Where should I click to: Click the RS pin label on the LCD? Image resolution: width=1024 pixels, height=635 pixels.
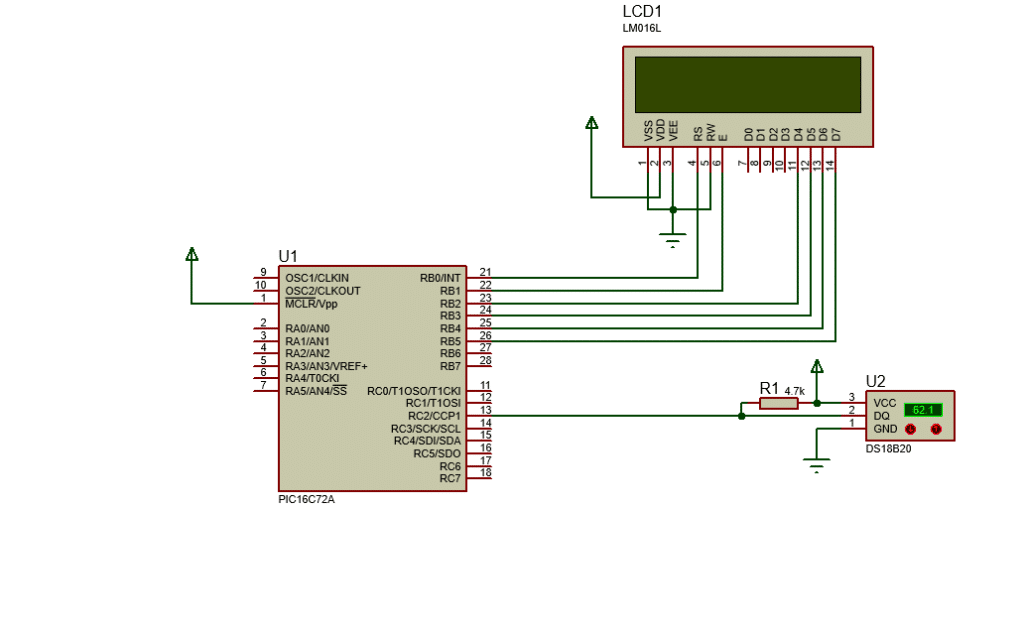point(698,134)
